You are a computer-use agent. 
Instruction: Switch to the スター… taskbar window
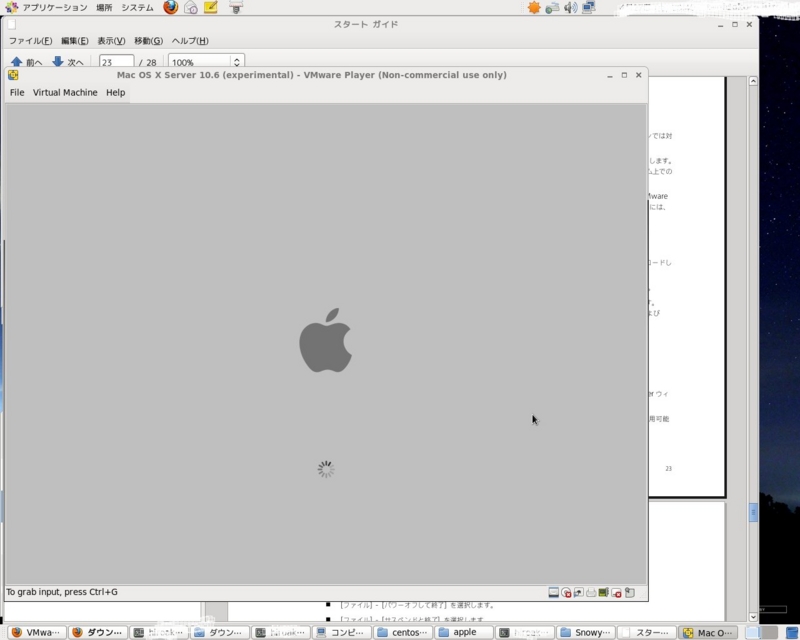tap(646, 632)
